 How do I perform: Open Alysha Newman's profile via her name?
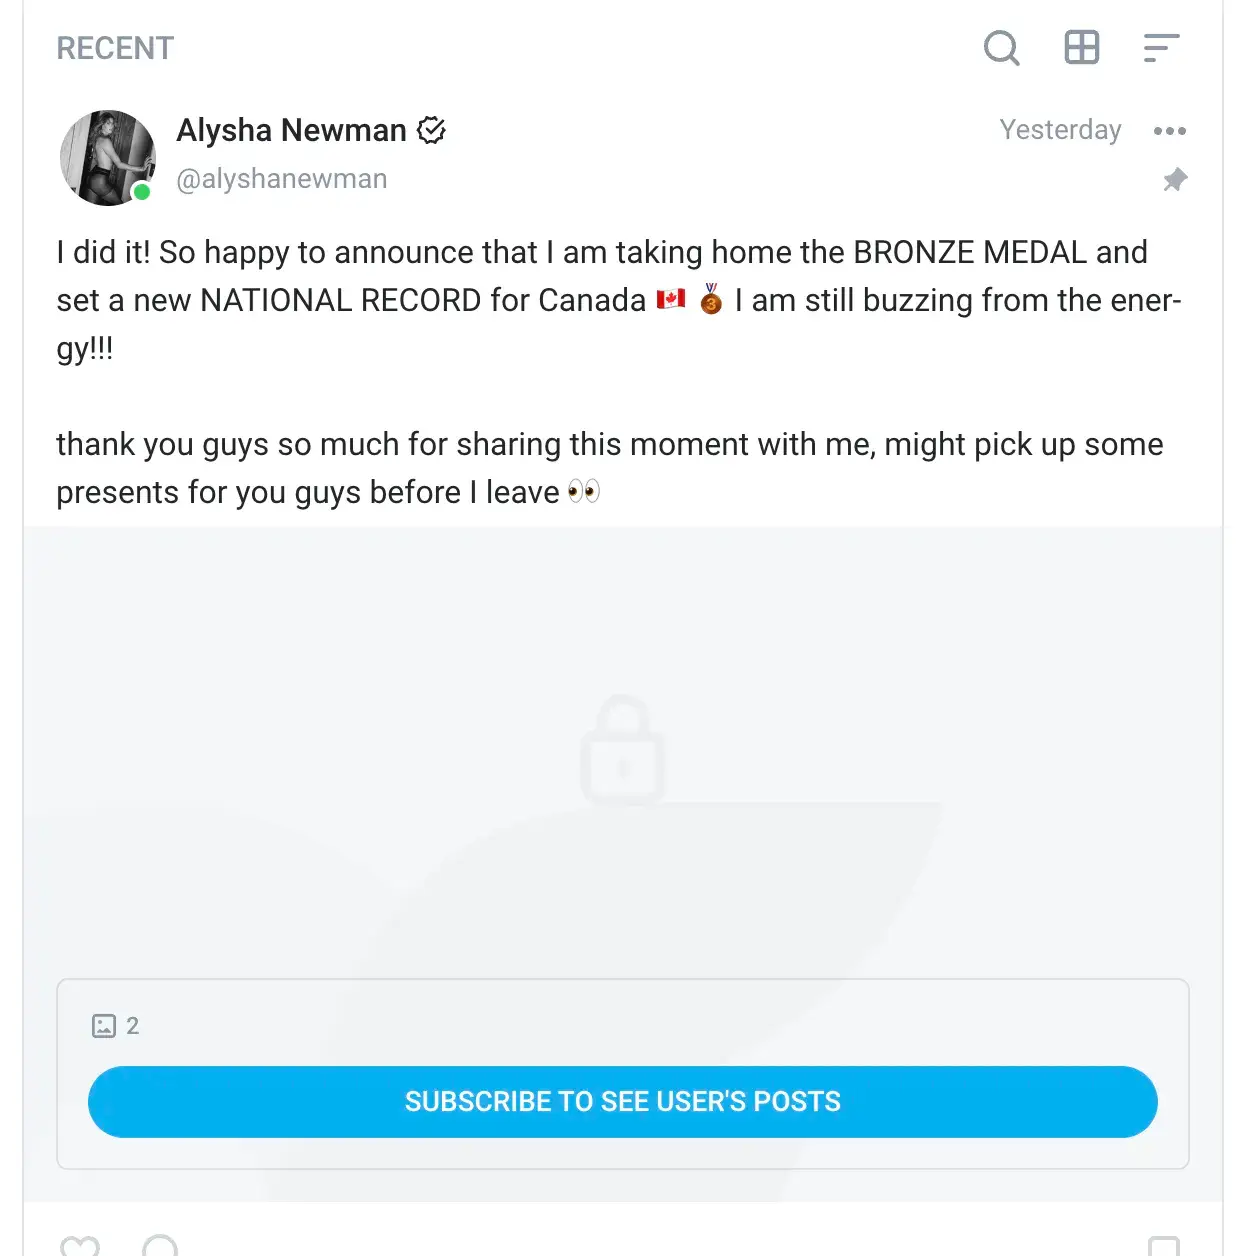coord(291,130)
